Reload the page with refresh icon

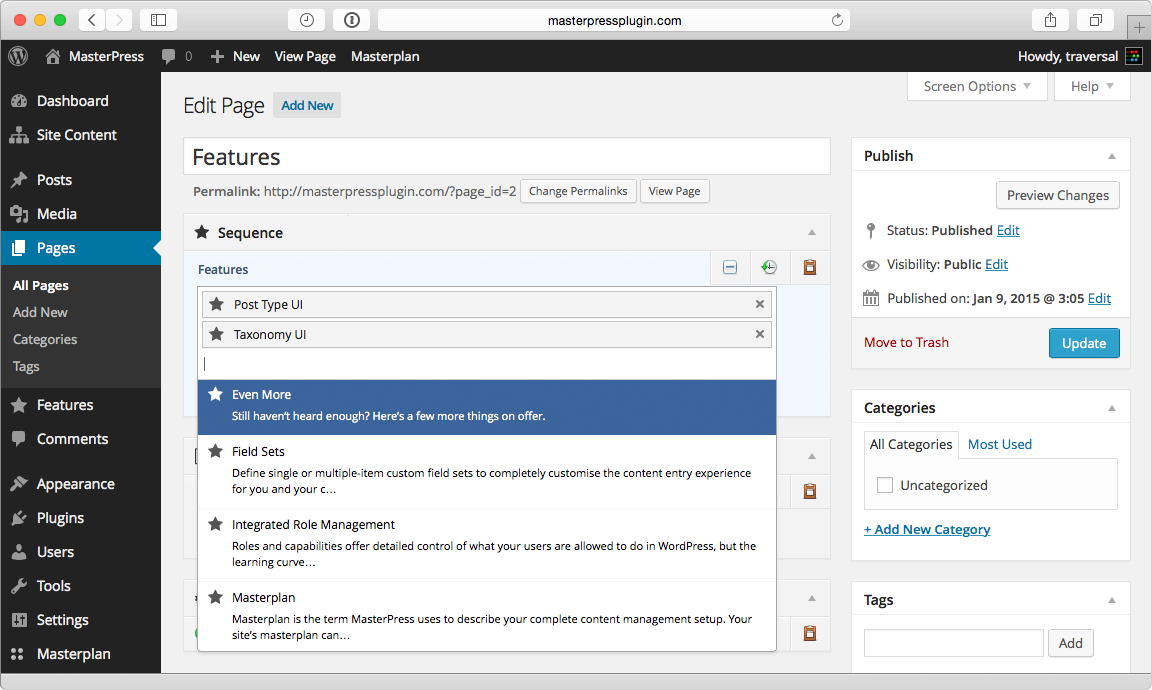pyautogui.click(x=837, y=20)
